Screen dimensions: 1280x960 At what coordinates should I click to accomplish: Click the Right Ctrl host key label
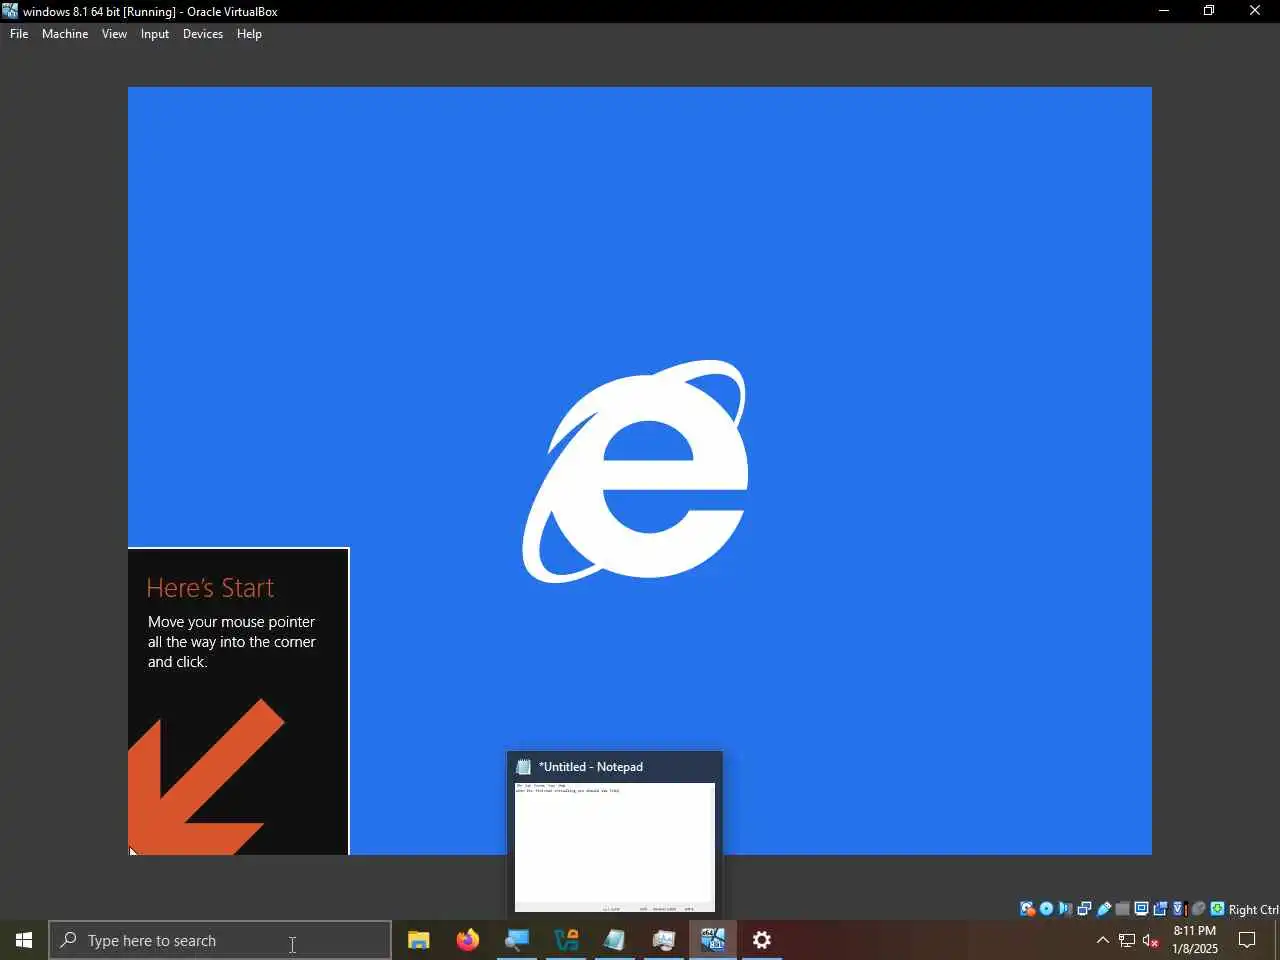coord(1253,909)
